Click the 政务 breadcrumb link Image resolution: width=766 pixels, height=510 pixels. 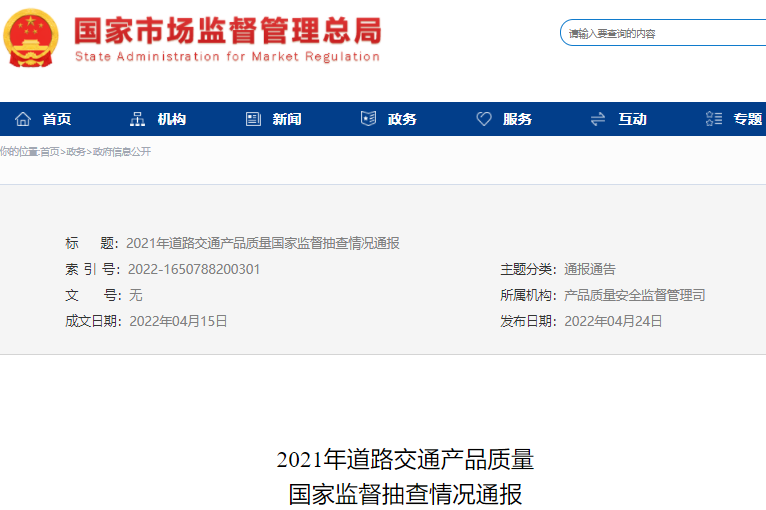[x=76, y=152]
